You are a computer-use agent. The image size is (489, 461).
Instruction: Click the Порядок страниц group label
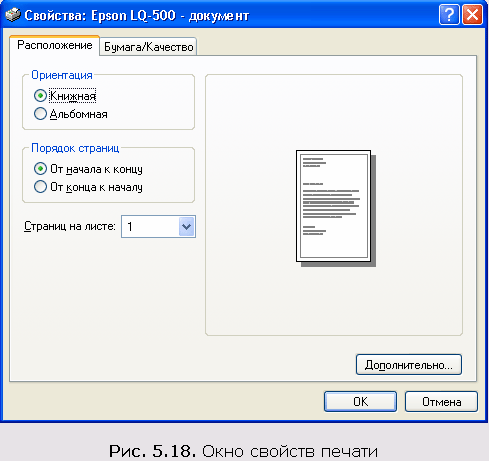point(75,148)
